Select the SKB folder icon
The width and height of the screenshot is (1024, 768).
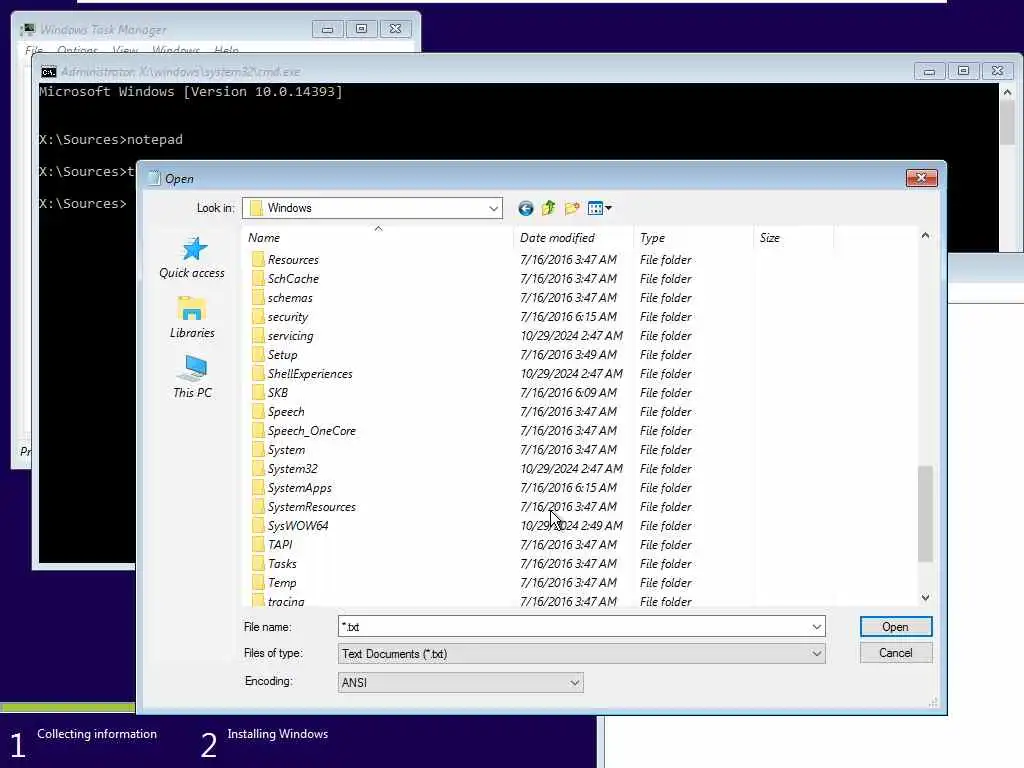(x=258, y=392)
